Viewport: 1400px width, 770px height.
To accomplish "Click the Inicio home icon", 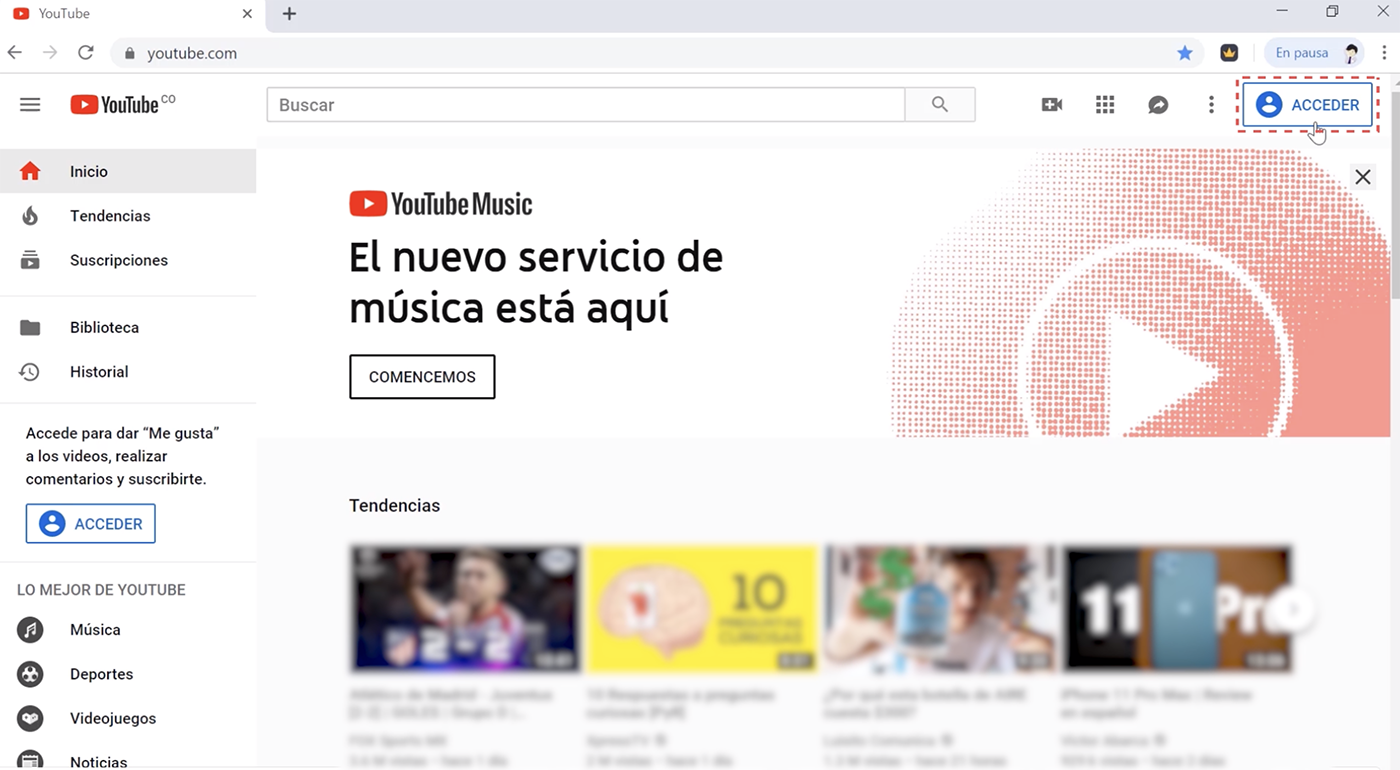I will [30, 171].
